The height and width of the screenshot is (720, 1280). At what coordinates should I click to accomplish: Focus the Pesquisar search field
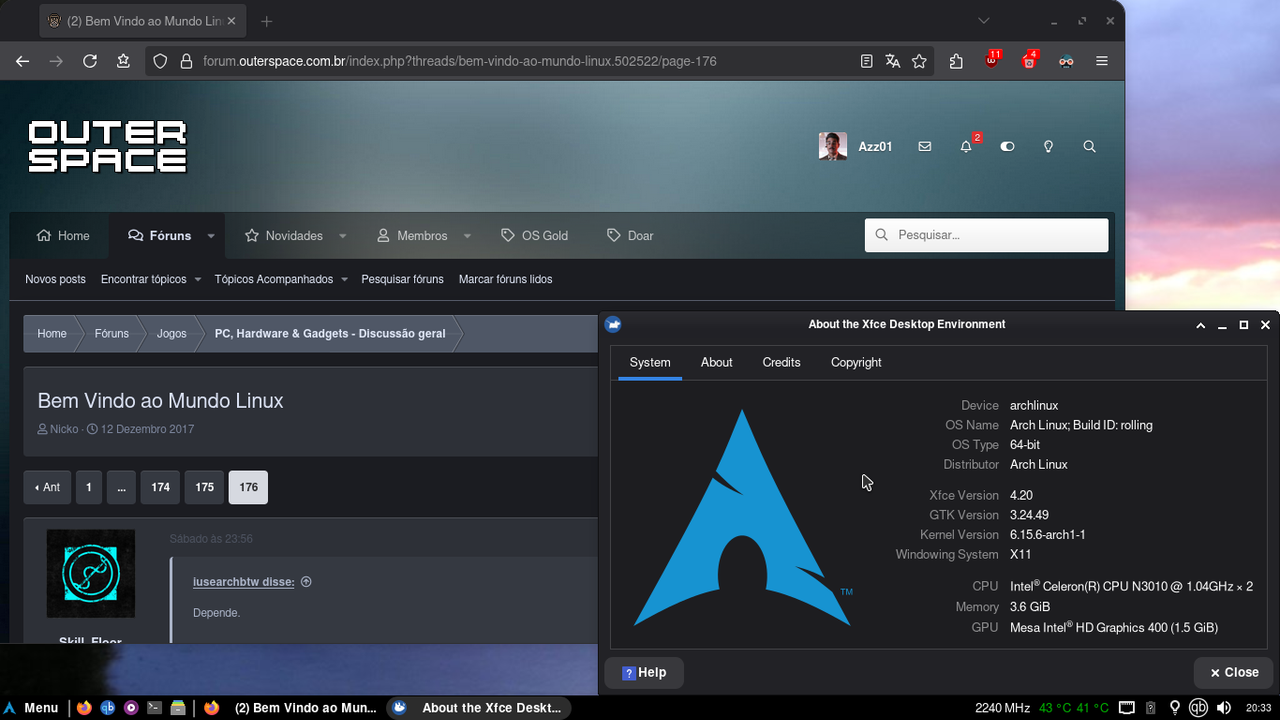point(986,235)
